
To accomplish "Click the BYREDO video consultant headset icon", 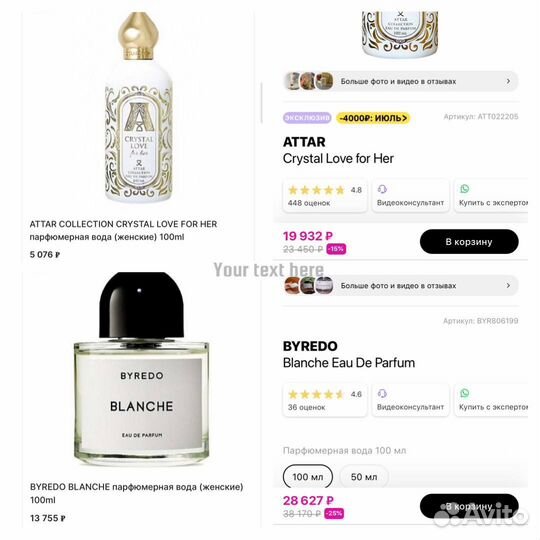I will point(382,393).
